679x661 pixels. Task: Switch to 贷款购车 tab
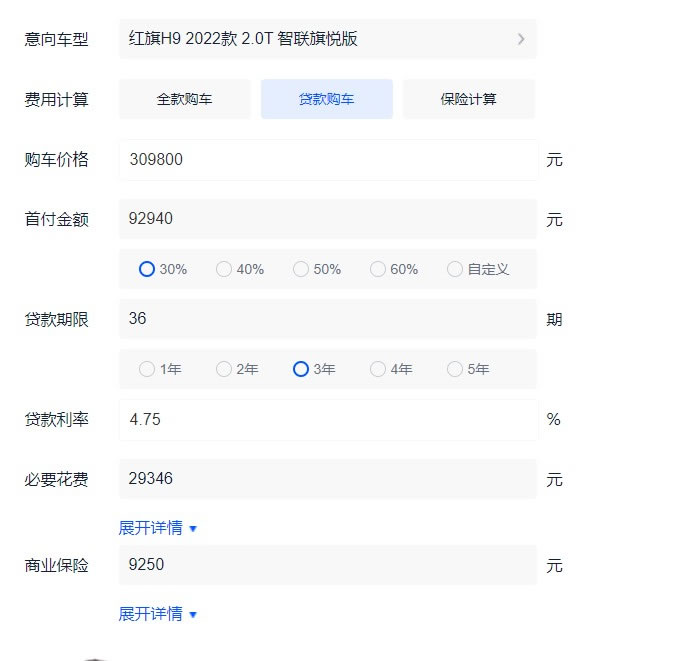pos(327,99)
